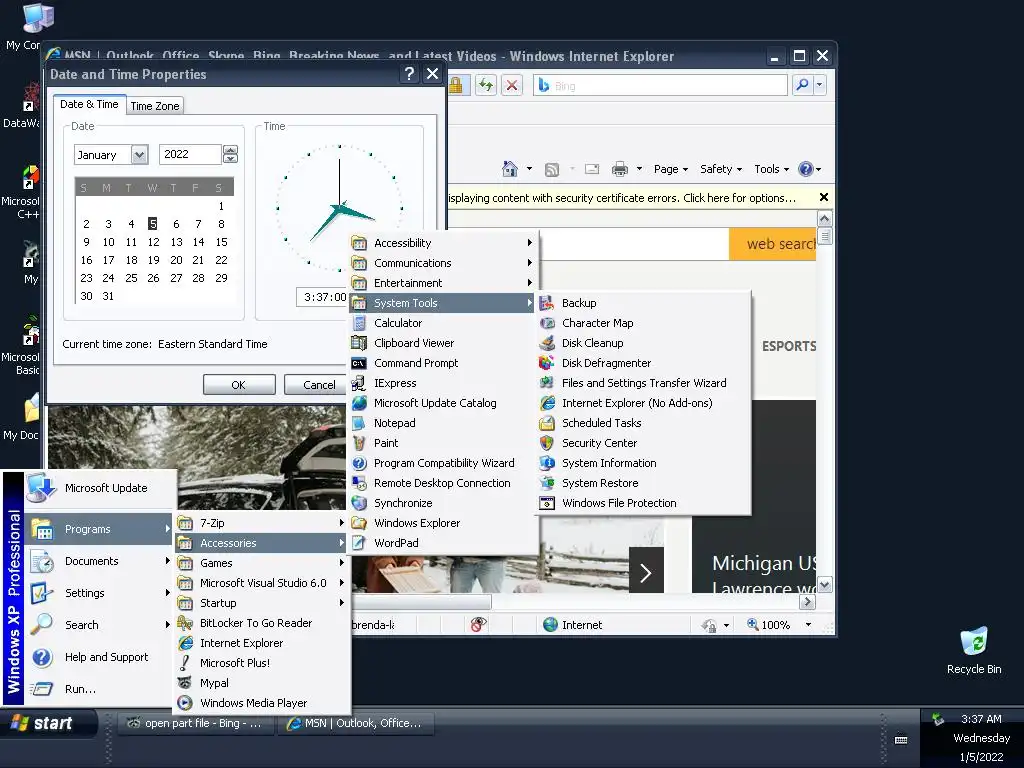Open the Page dropdown in Internet Explorer
Viewport: 1024px width, 768px height.
pyautogui.click(x=671, y=169)
